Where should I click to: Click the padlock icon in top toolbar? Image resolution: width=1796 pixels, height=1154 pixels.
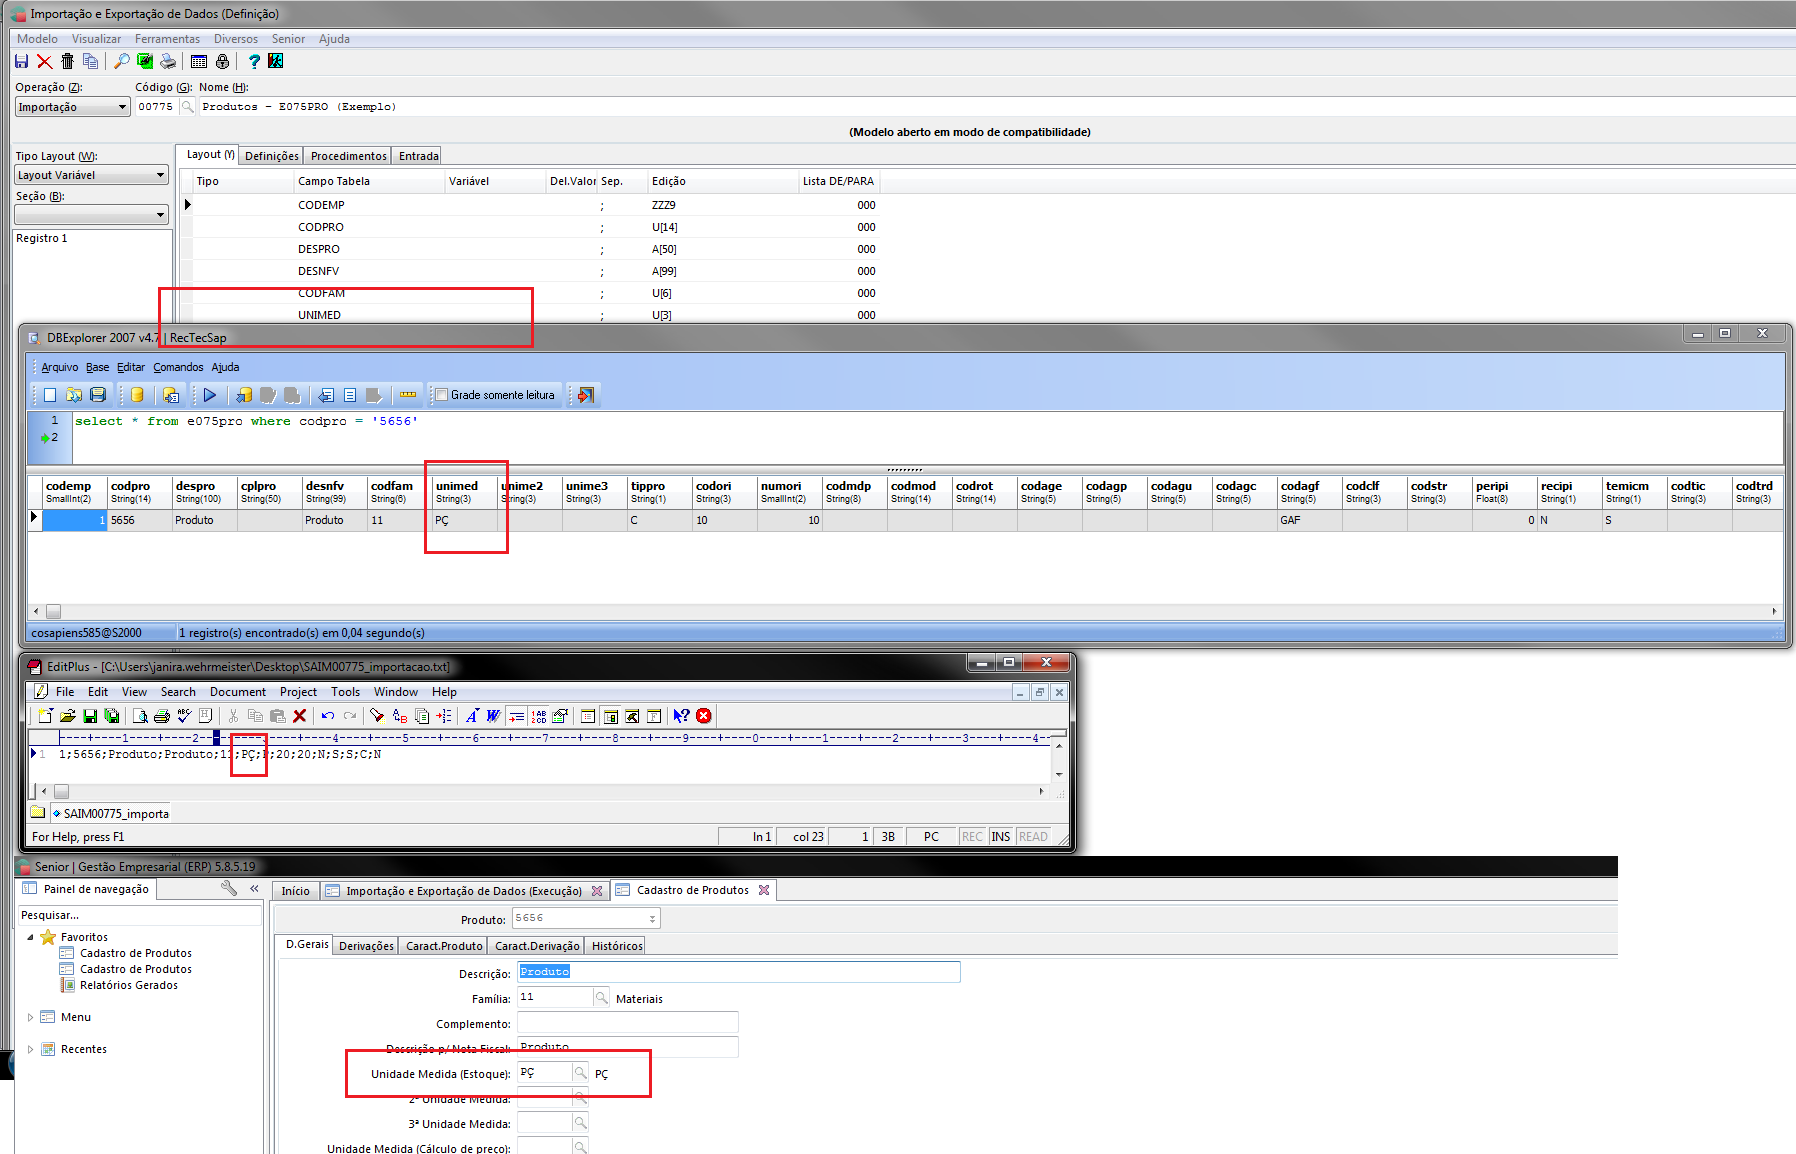pos(222,62)
